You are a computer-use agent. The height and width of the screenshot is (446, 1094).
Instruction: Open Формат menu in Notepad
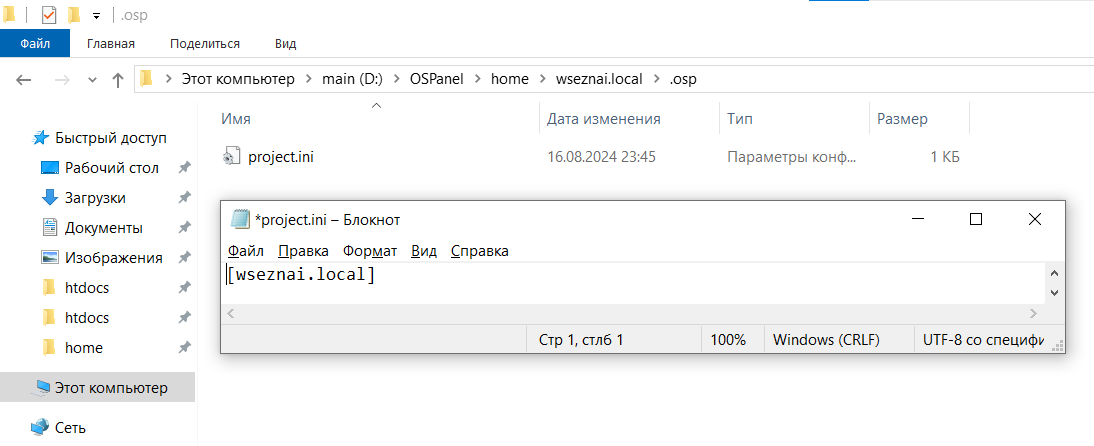(370, 251)
